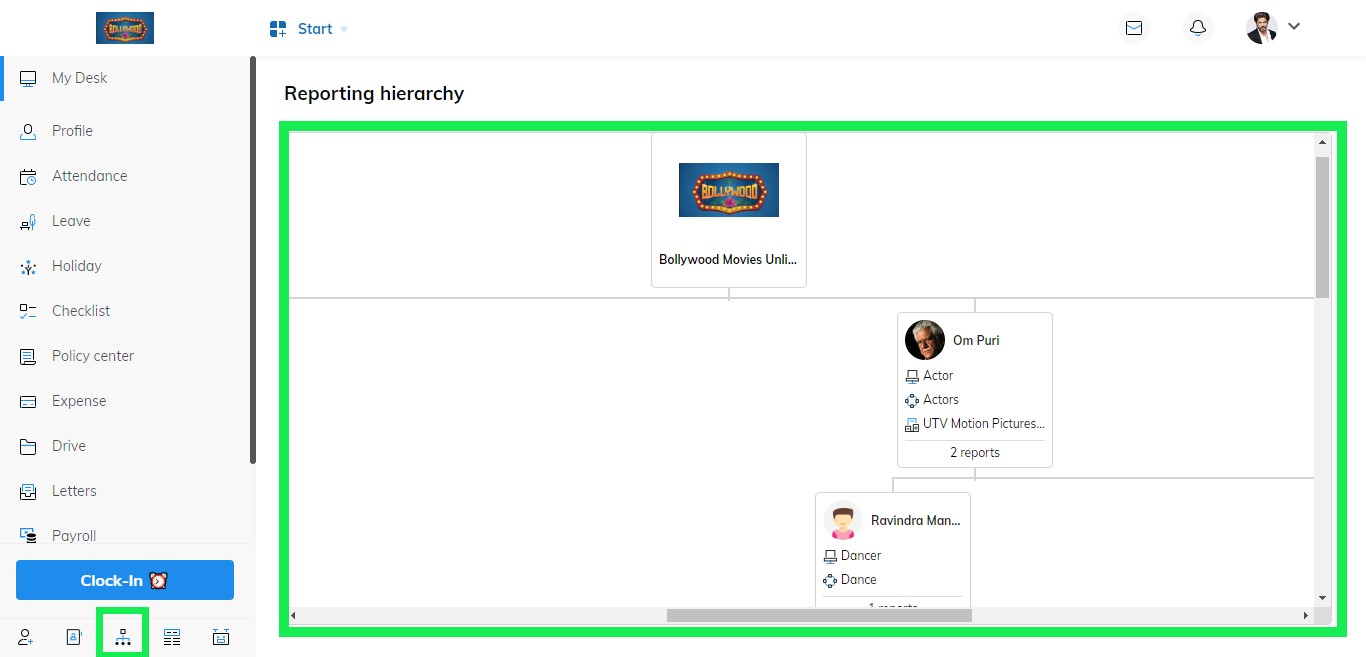Click the Holiday icon
1366x657 pixels.
[x=28, y=266]
